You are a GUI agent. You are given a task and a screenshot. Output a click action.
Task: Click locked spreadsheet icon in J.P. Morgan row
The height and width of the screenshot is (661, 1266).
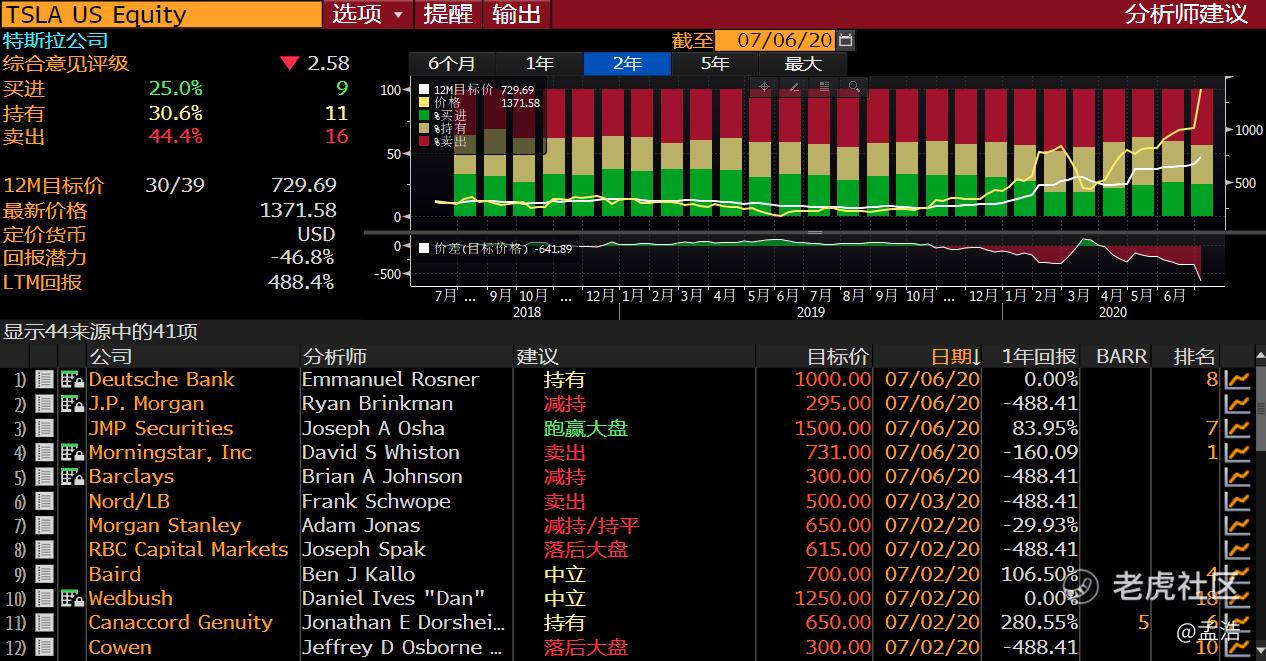(x=72, y=404)
